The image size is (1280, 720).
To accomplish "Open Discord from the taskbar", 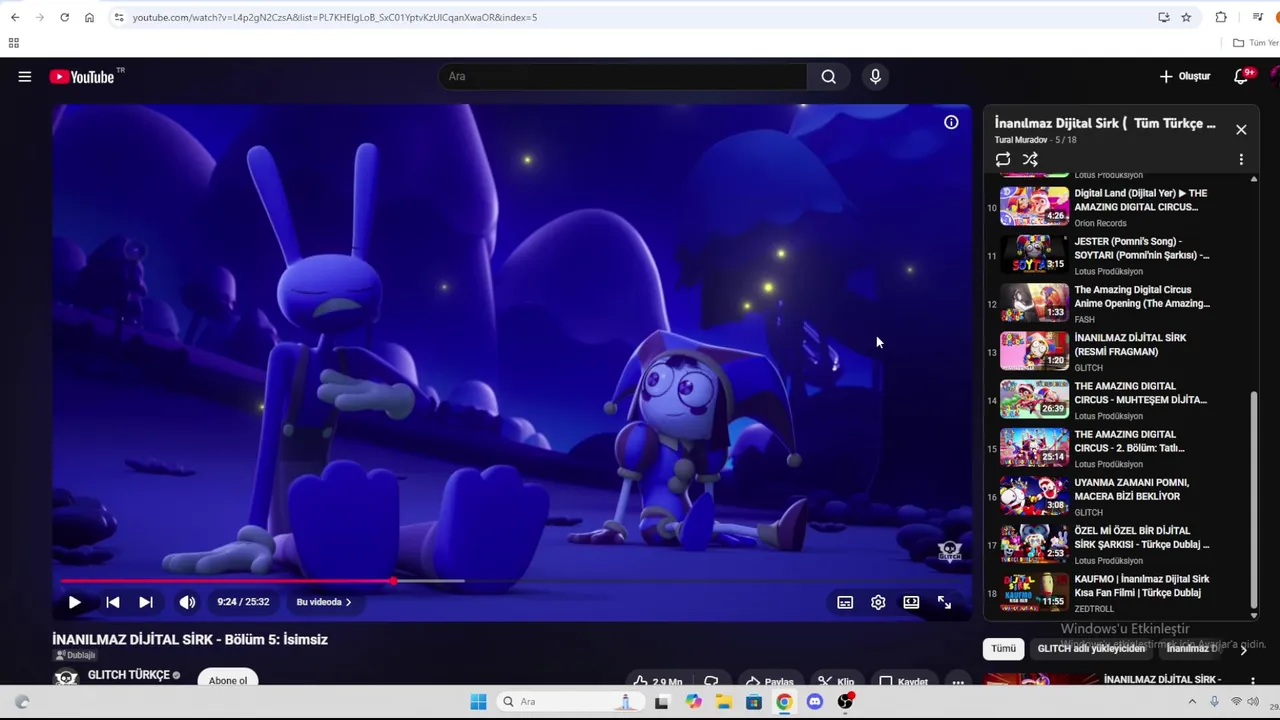I will coord(815,702).
